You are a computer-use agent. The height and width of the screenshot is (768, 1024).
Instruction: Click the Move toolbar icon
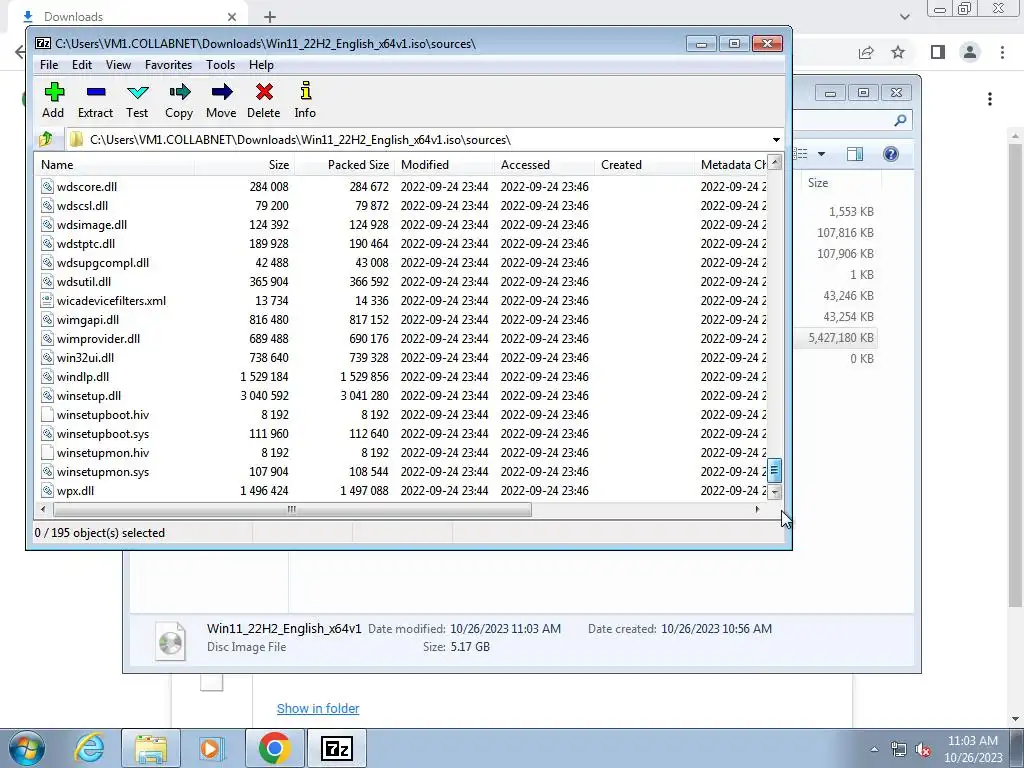[x=221, y=100]
